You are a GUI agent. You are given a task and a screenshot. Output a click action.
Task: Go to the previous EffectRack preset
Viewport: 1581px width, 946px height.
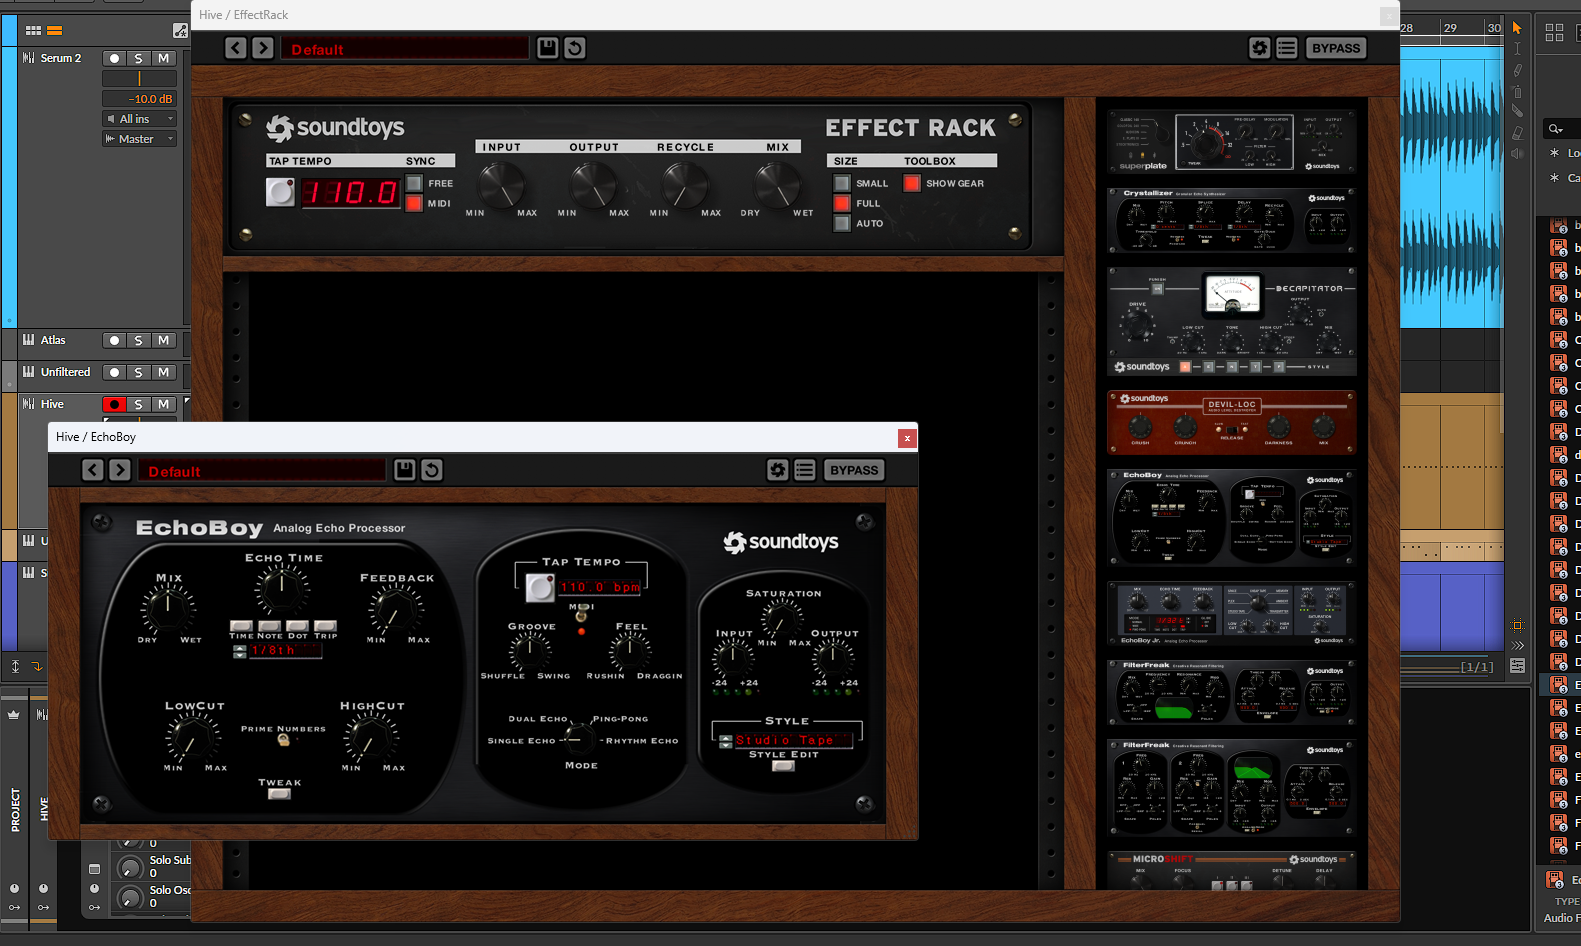pyautogui.click(x=236, y=48)
